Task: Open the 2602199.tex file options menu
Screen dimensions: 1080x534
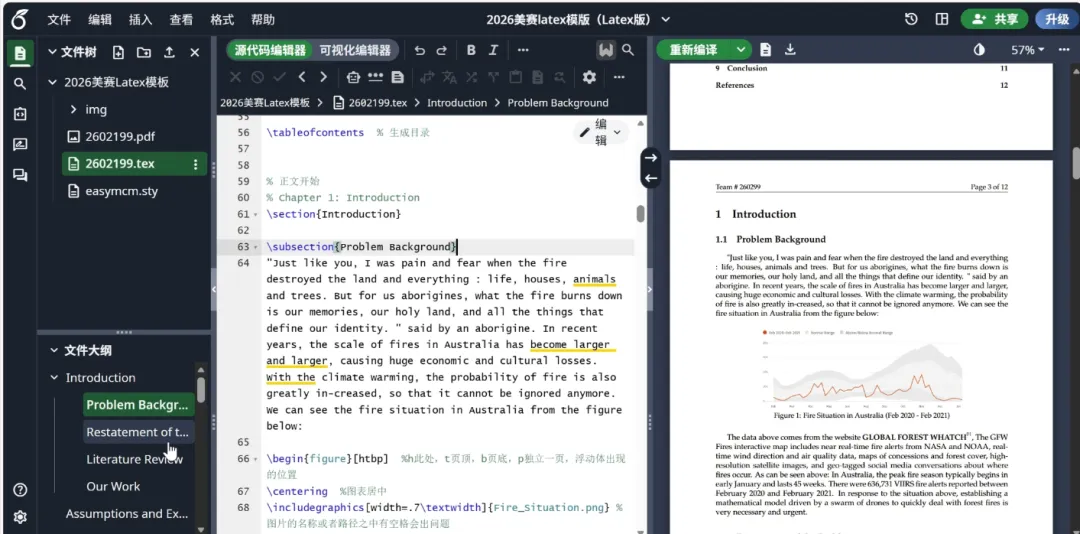Action: tap(196, 164)
